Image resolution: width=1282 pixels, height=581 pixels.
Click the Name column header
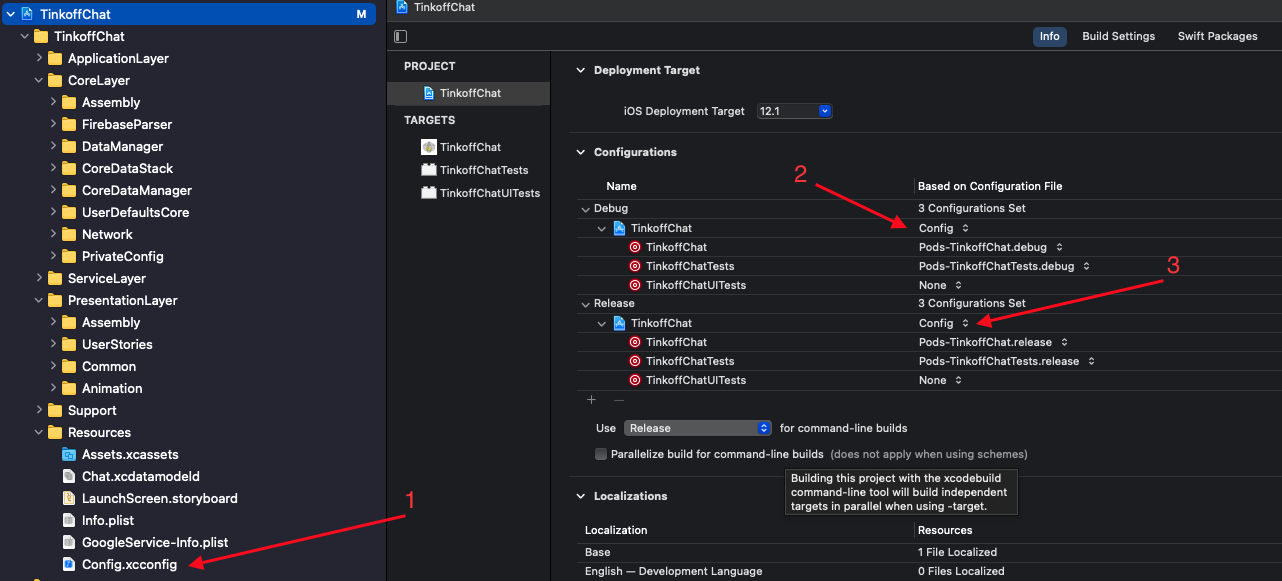[x=621, y=186]
